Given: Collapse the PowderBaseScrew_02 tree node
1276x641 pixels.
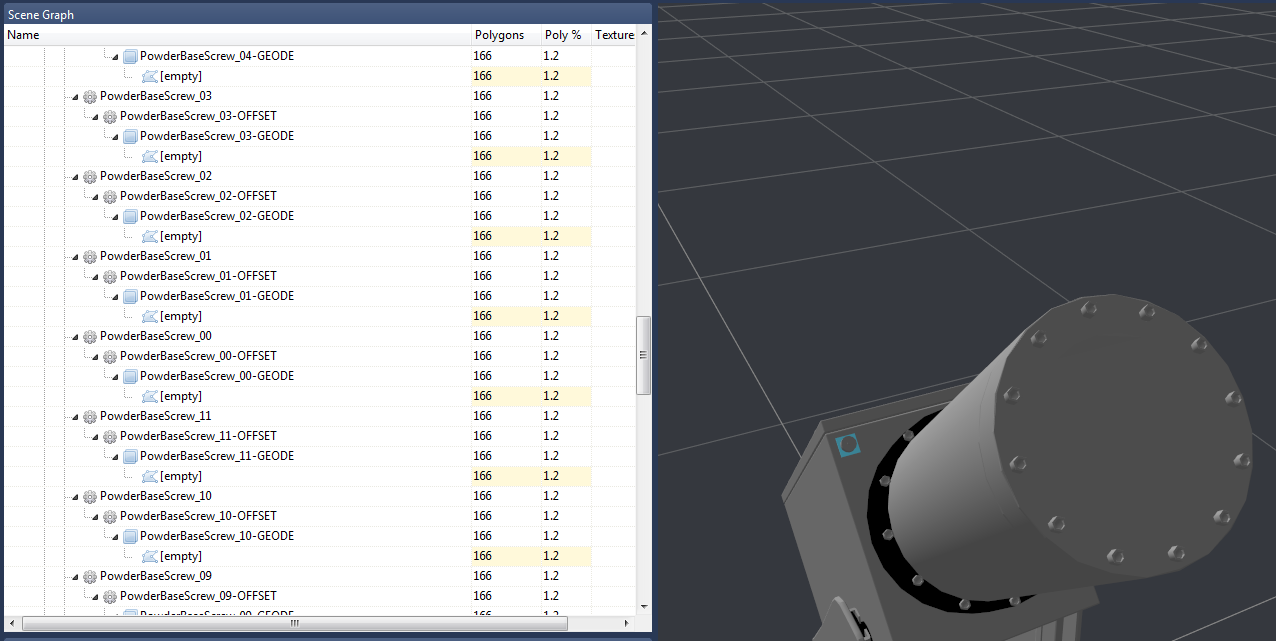Looking at the screenshot, I should coord(74,177).
